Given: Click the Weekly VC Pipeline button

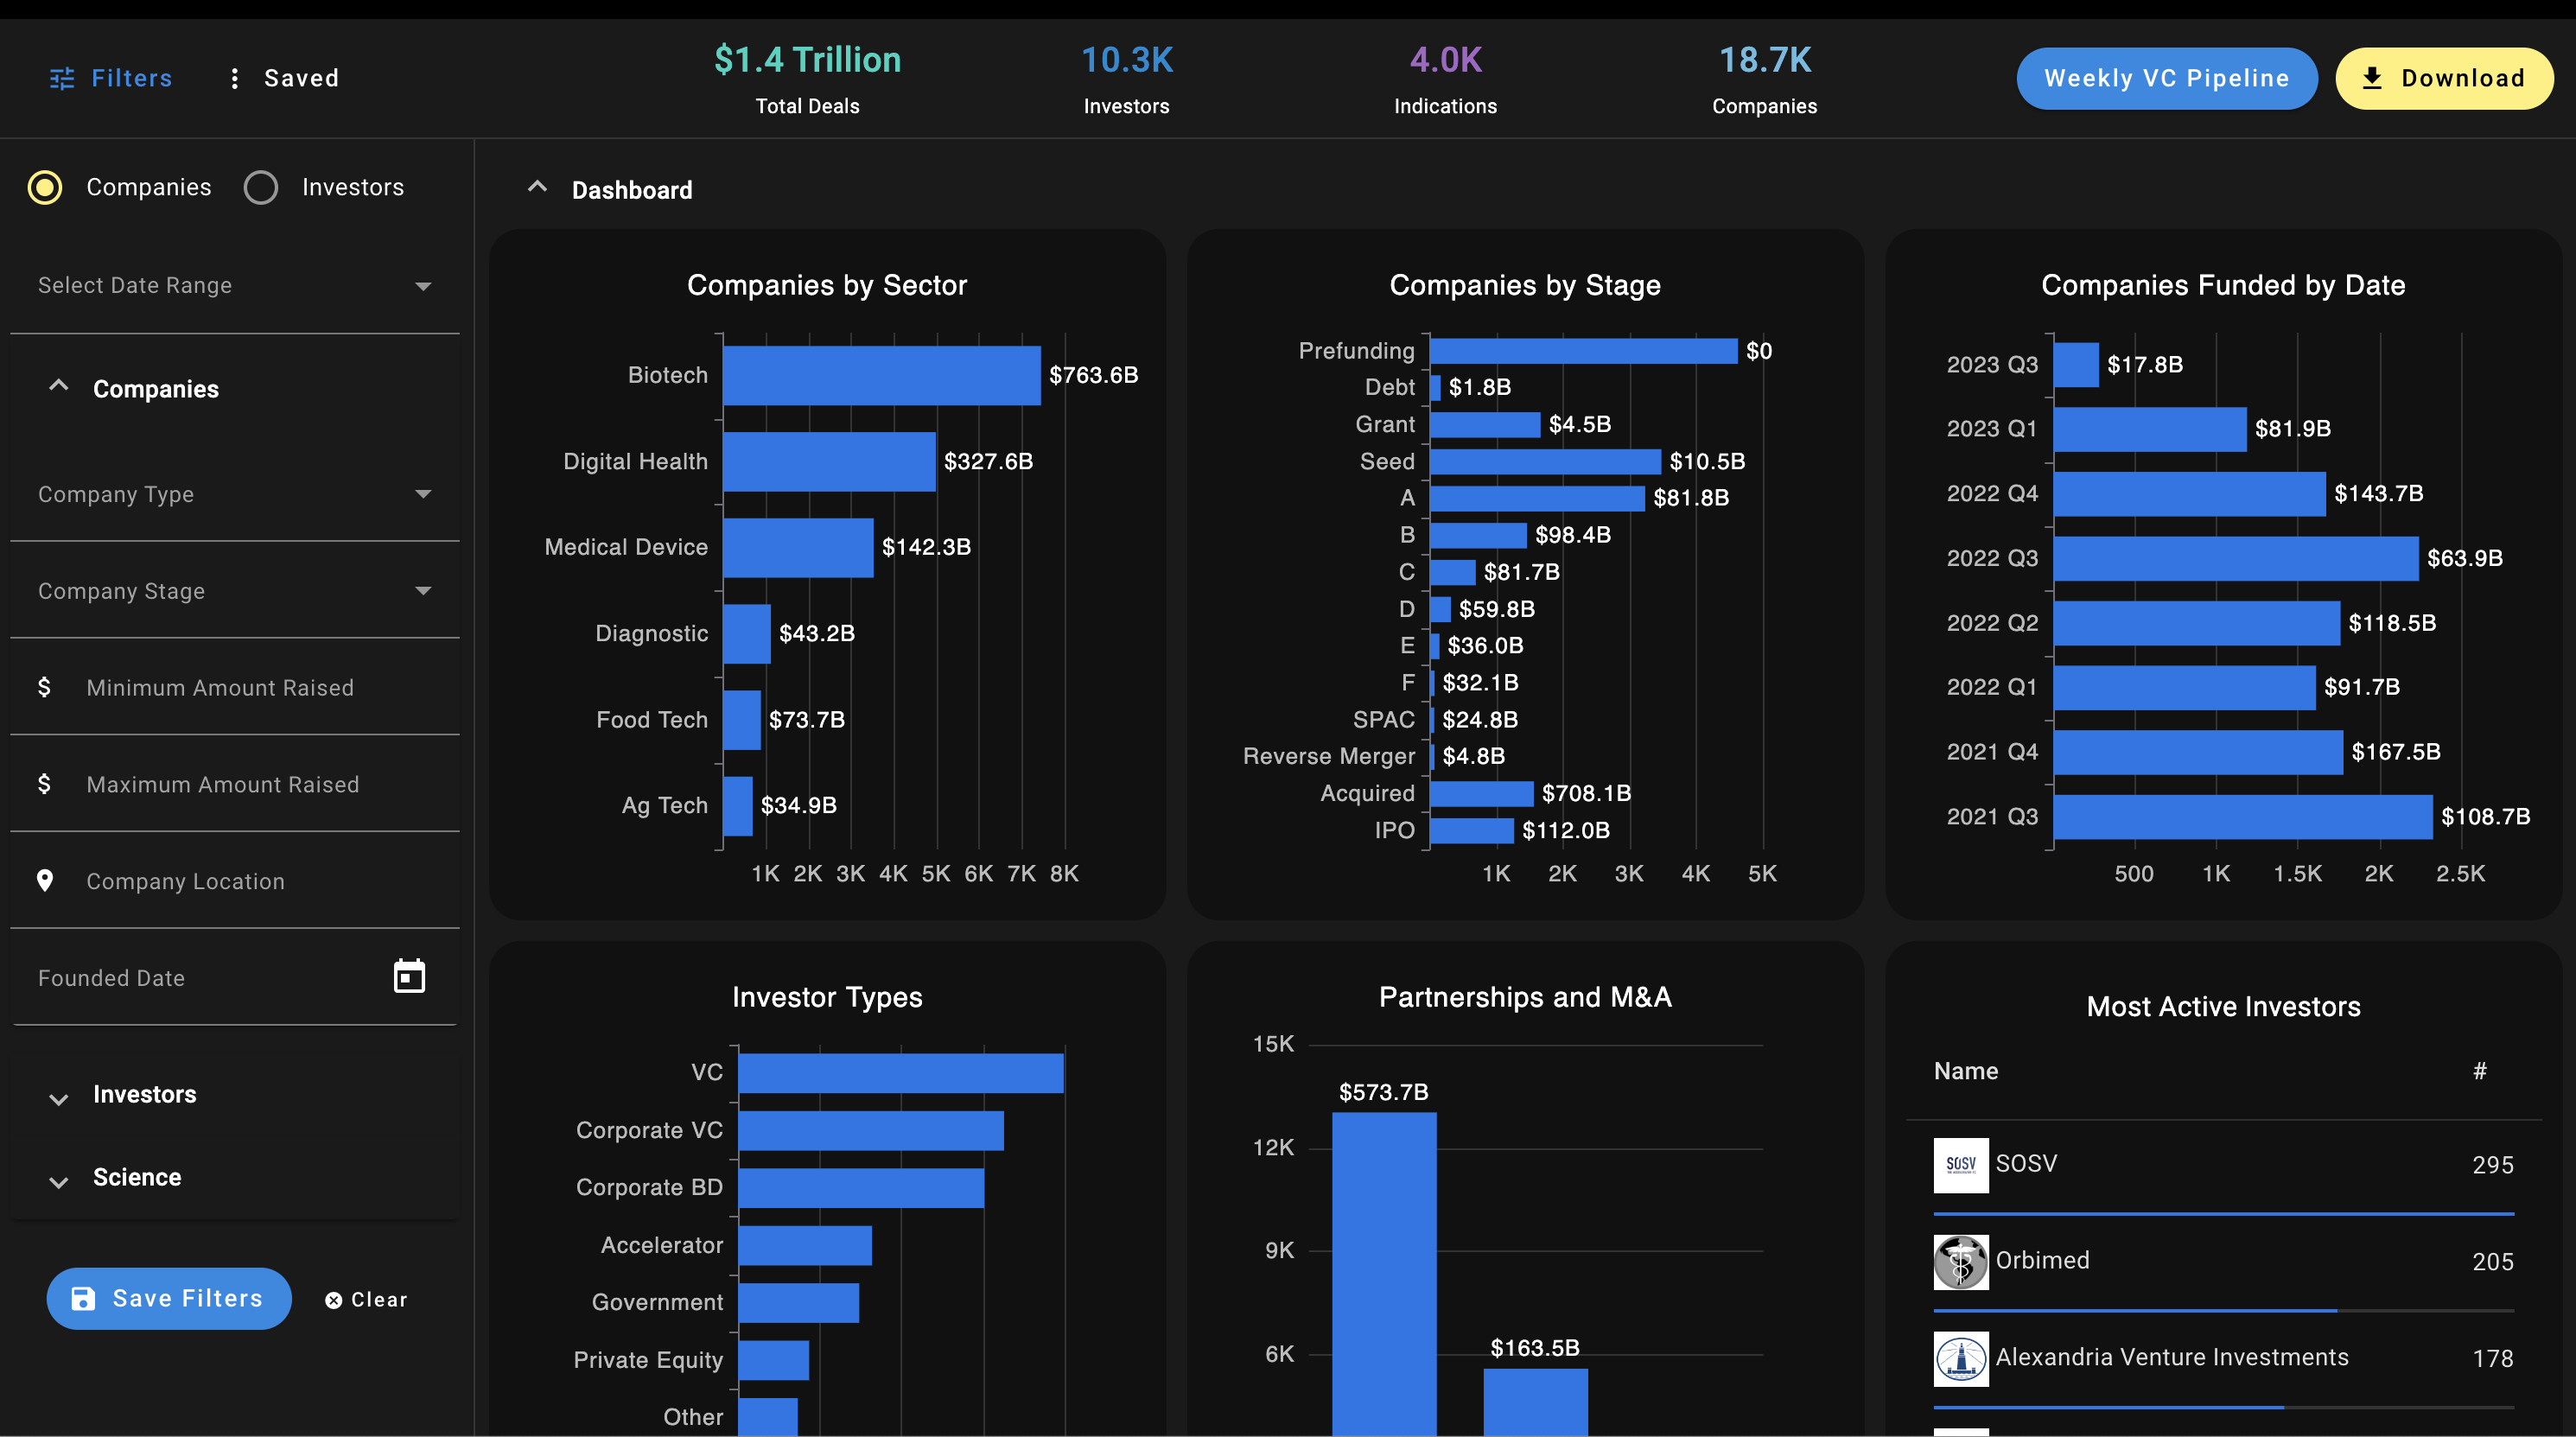Looking at the screenshot, I should 2166,78.
